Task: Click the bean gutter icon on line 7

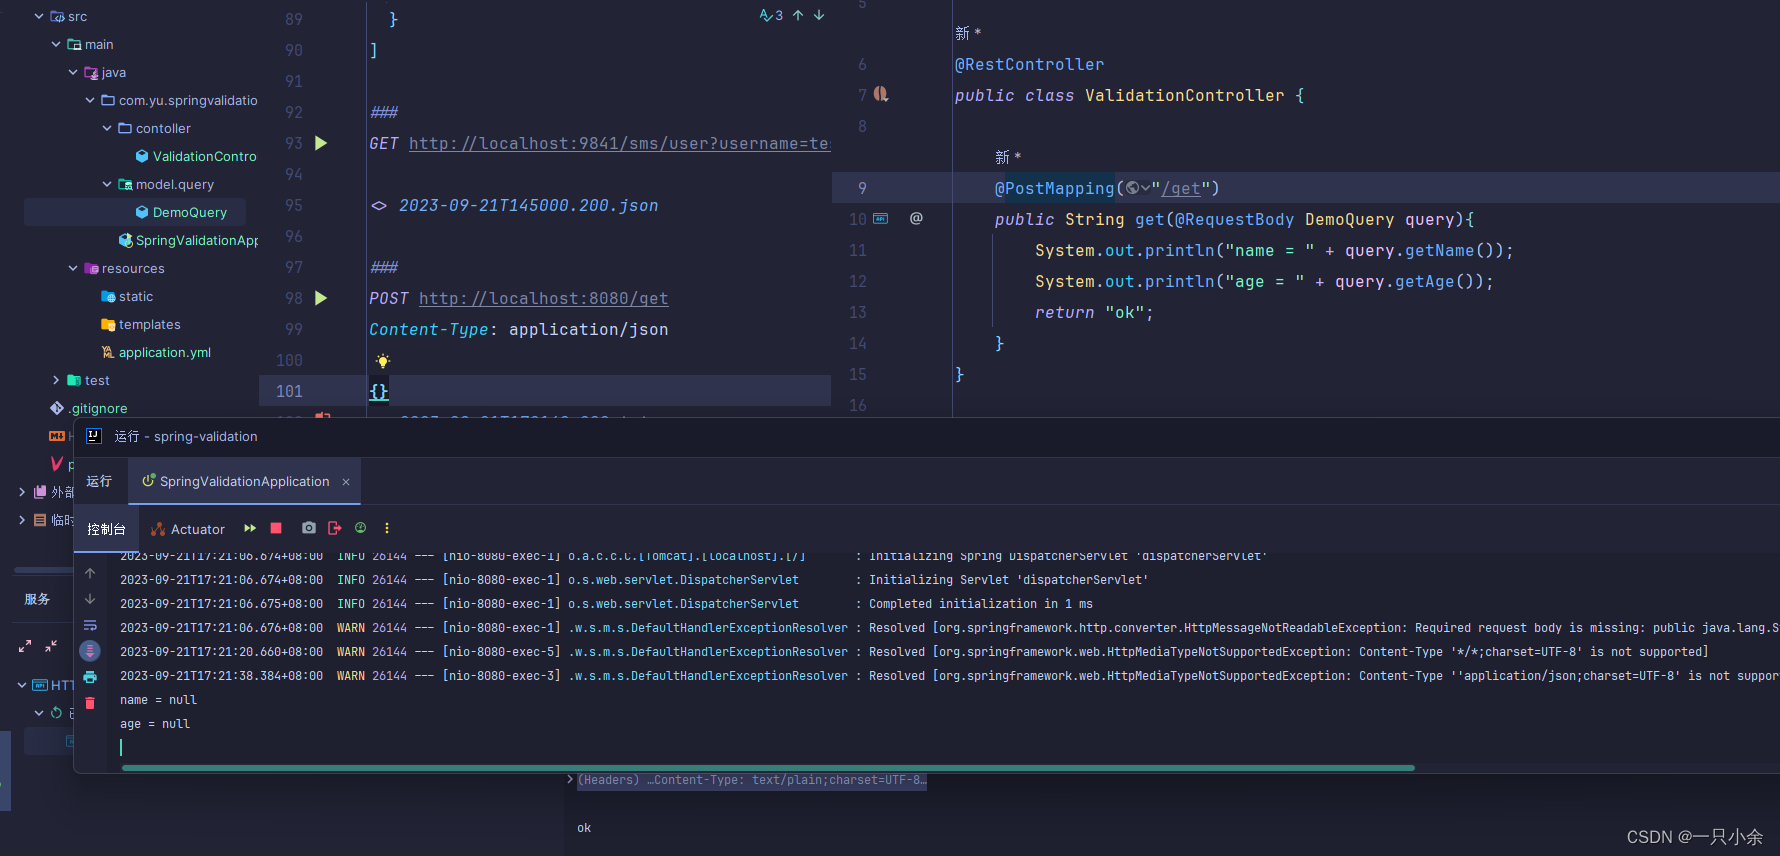Action: [x=881, y=94]
